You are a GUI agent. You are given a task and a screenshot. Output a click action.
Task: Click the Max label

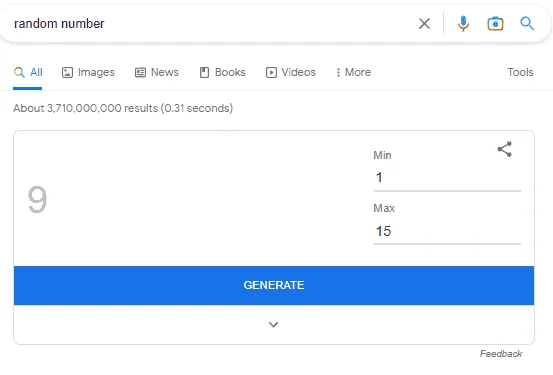point(384,208)
